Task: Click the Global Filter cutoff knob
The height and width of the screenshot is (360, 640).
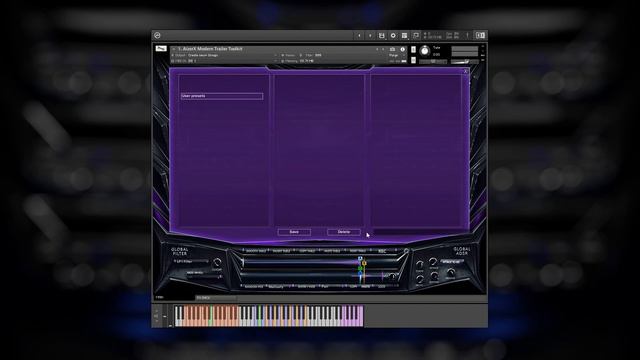Action: [x=217, y=262]
